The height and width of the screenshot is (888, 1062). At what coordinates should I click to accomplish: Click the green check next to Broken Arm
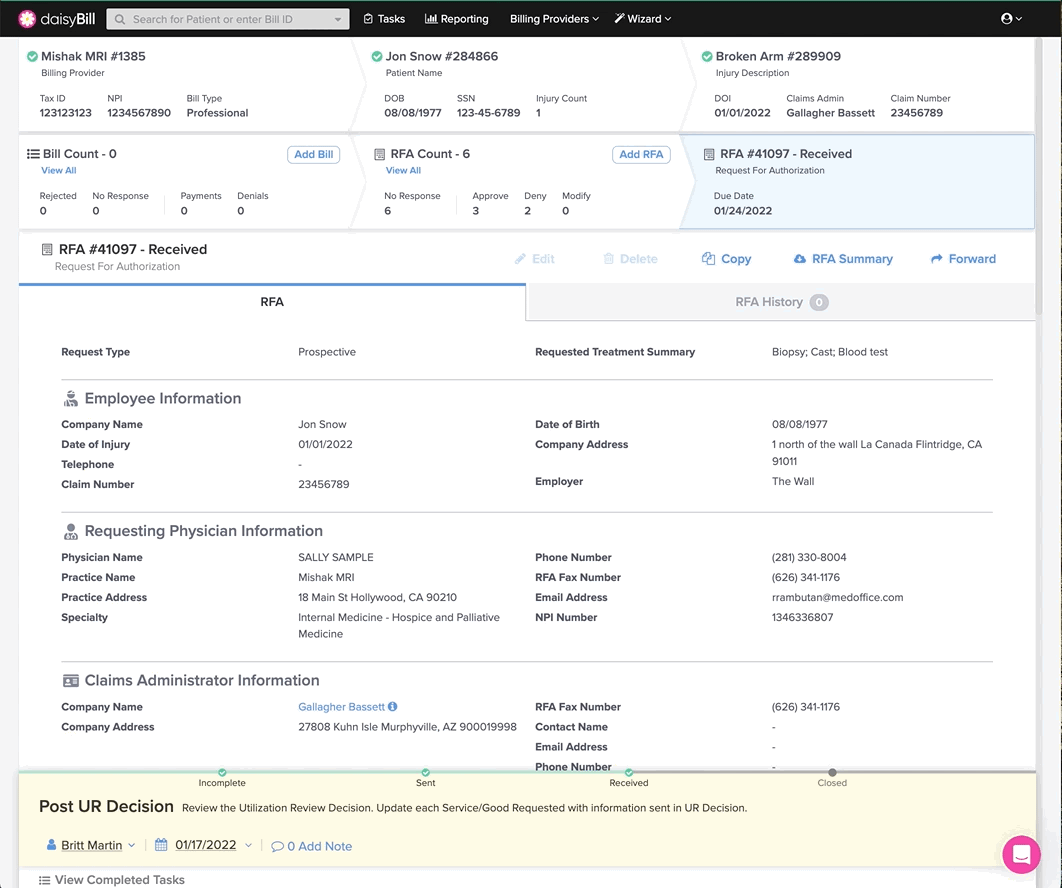point(707,56)
